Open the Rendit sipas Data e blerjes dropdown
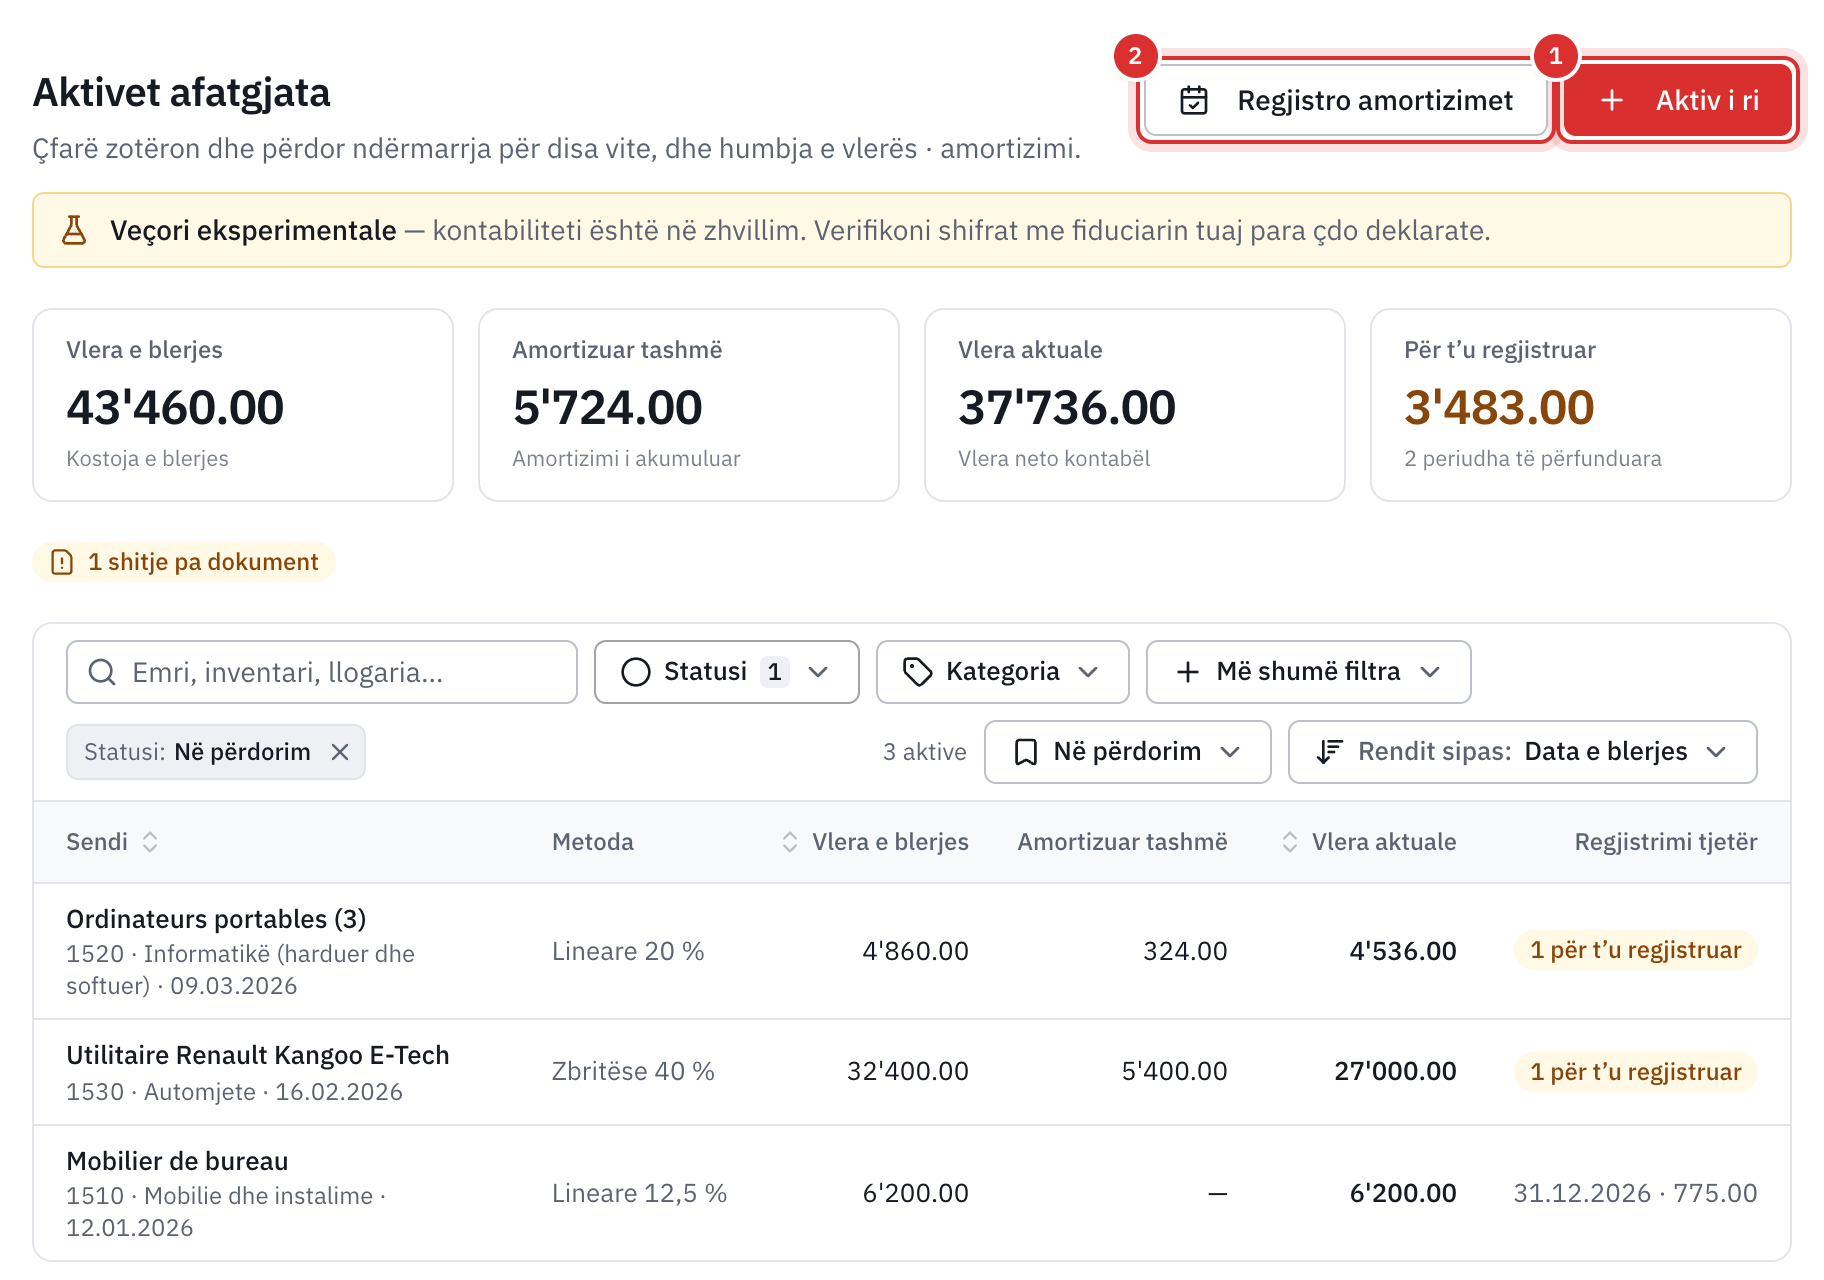 1522,752
